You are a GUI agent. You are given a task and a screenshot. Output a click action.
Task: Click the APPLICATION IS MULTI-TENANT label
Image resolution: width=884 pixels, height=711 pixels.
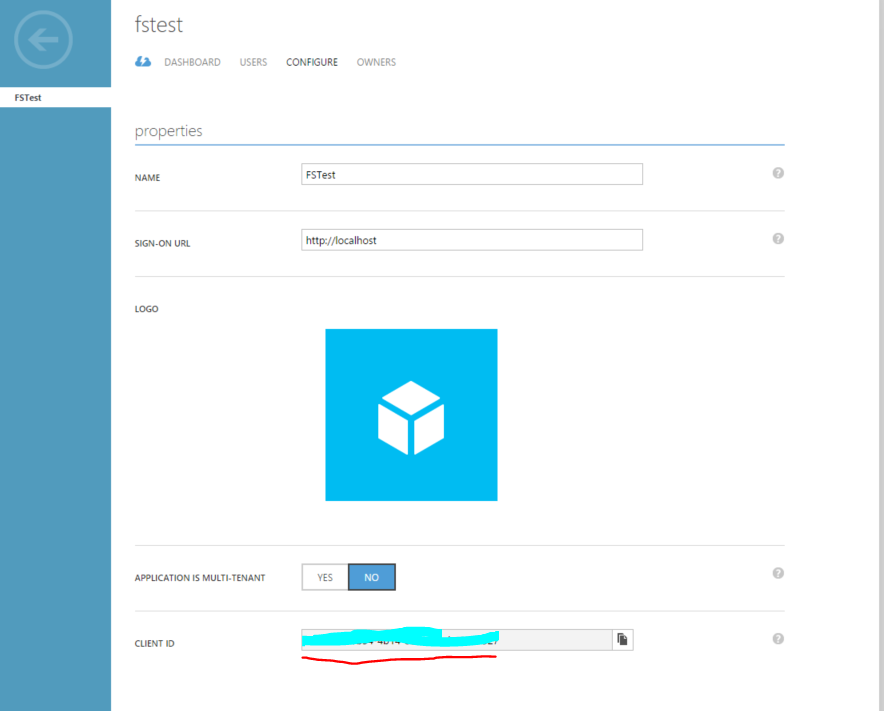click(200, 578)
